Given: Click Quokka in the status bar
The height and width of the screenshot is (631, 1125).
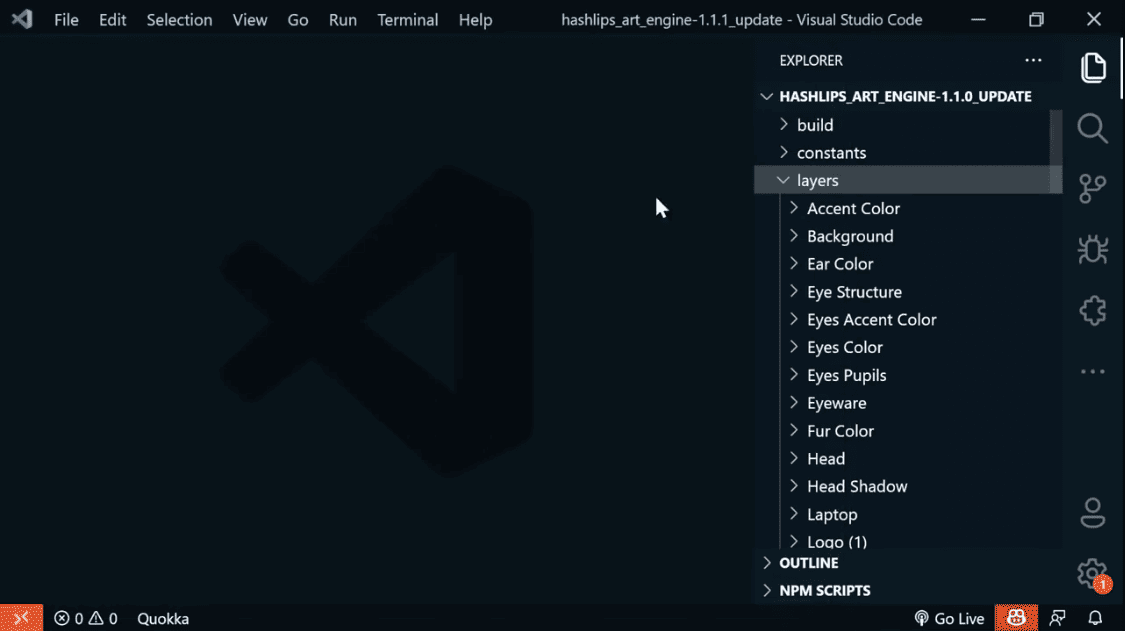Looking at the screenshot, I should (x=163, y=618).
